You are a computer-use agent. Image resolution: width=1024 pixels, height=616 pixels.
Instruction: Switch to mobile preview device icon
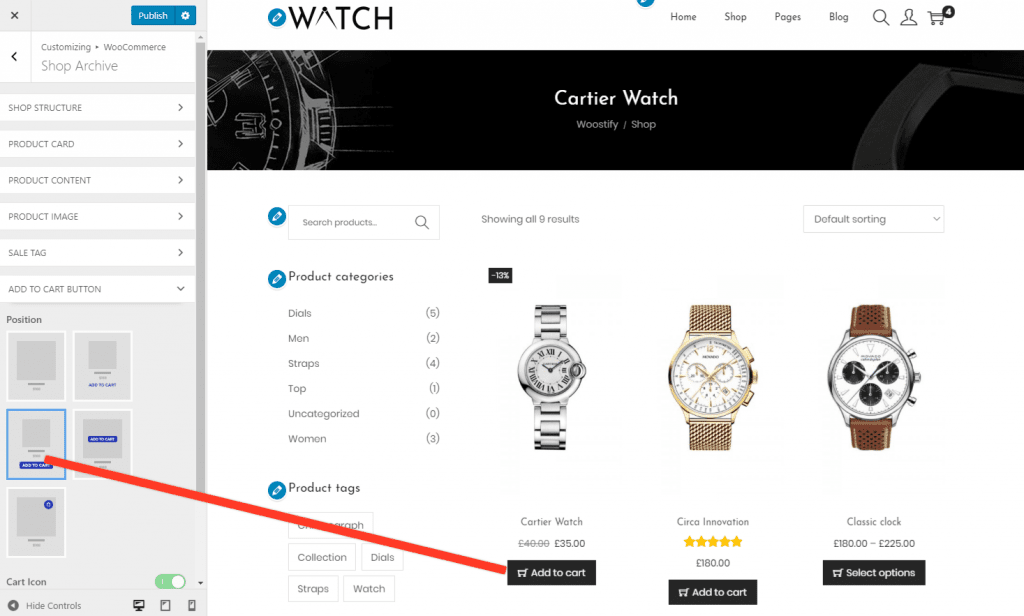click(191, 606)
